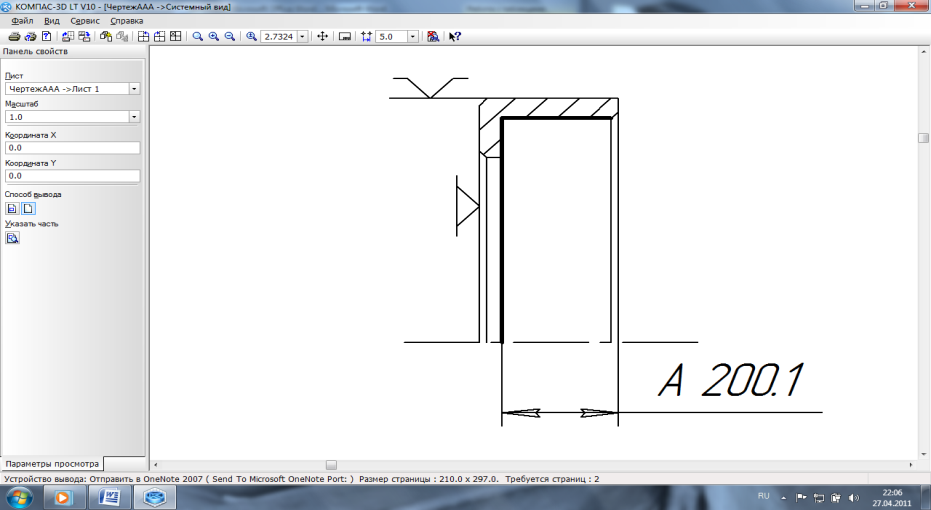
Task: Click the zoom scale magnifier icon beside 2.7324
Action: [x=252, y=37]
